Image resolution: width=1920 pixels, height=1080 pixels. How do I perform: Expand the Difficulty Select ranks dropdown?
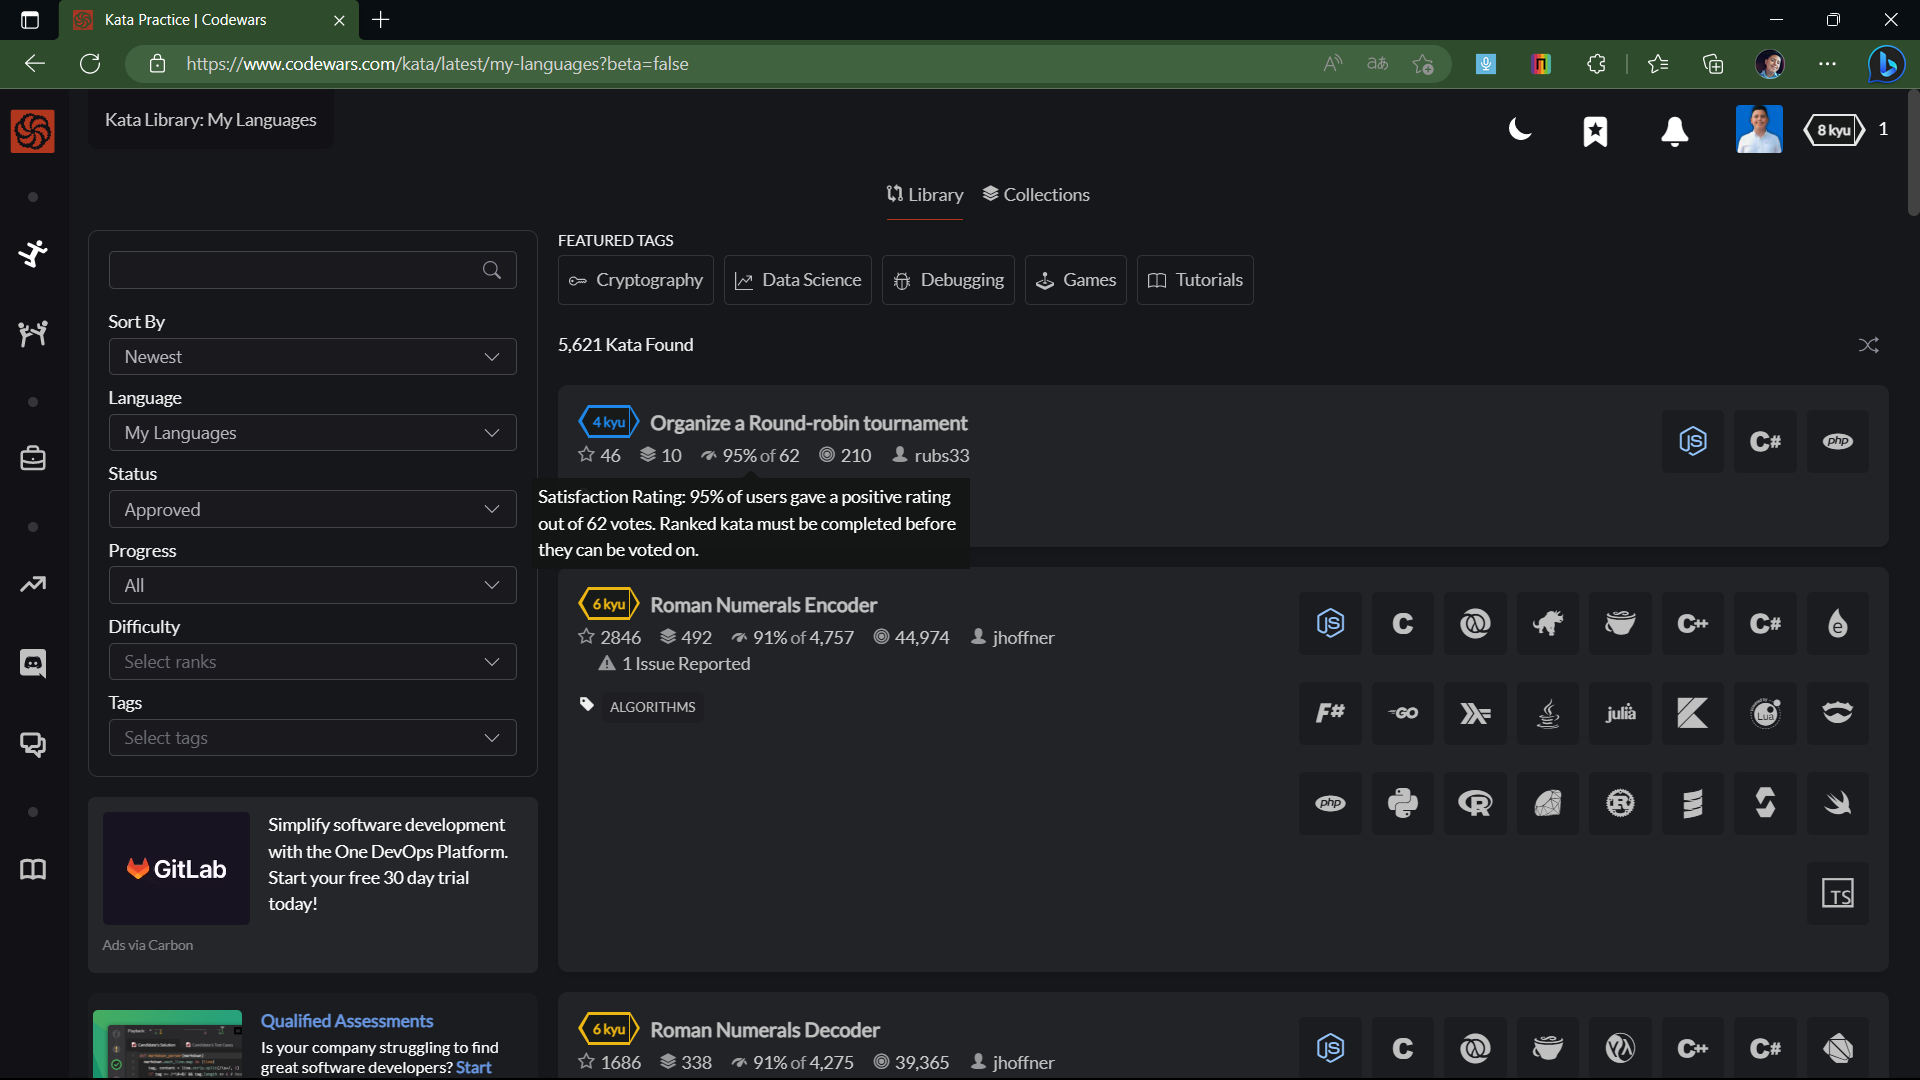click(312, 662)
